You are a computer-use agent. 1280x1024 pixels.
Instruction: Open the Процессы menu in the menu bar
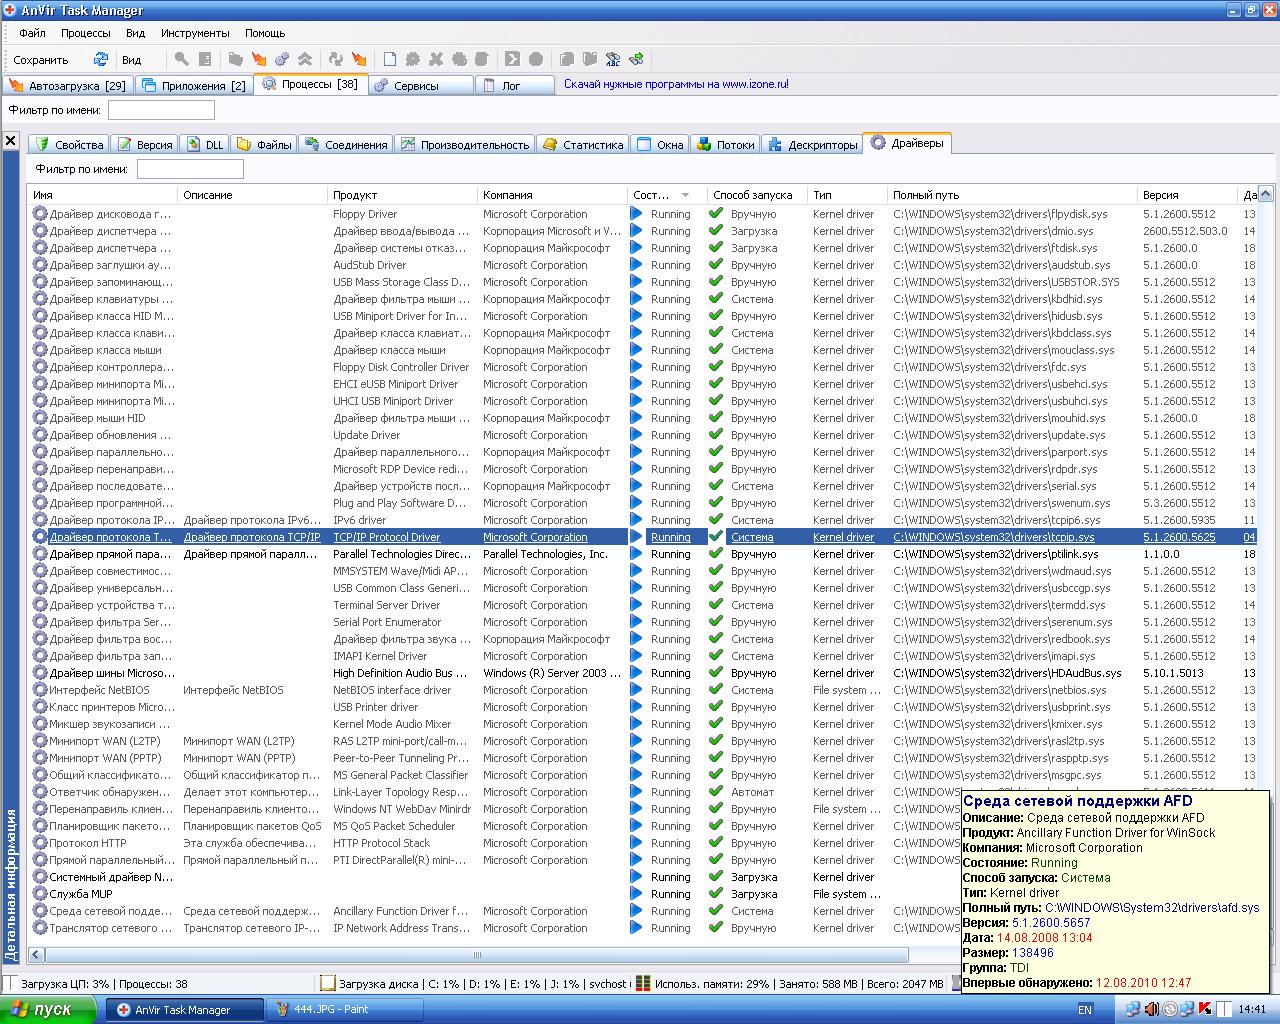pyautogui.click(x=85, y=33)
